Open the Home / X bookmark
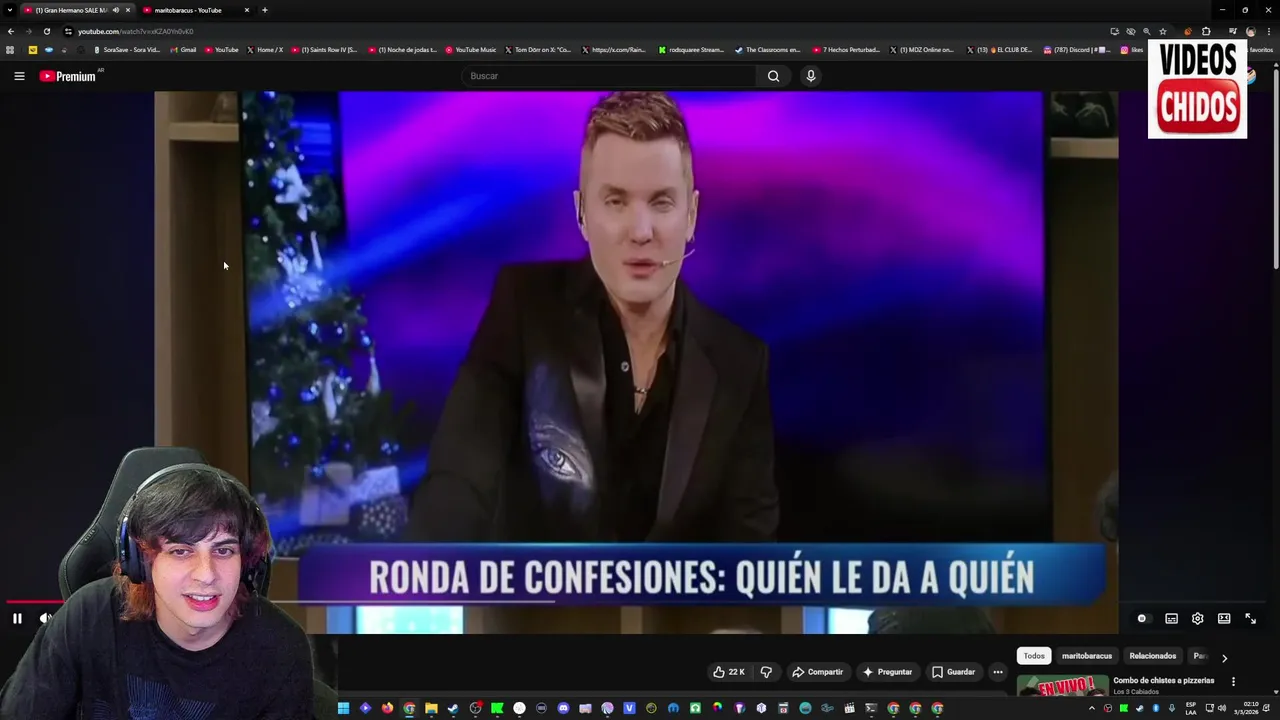1280x720 pixels. [265, 50]
